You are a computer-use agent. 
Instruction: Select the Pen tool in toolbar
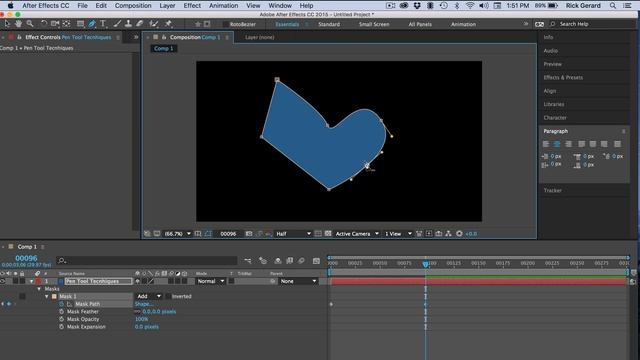tap(92, 24)
